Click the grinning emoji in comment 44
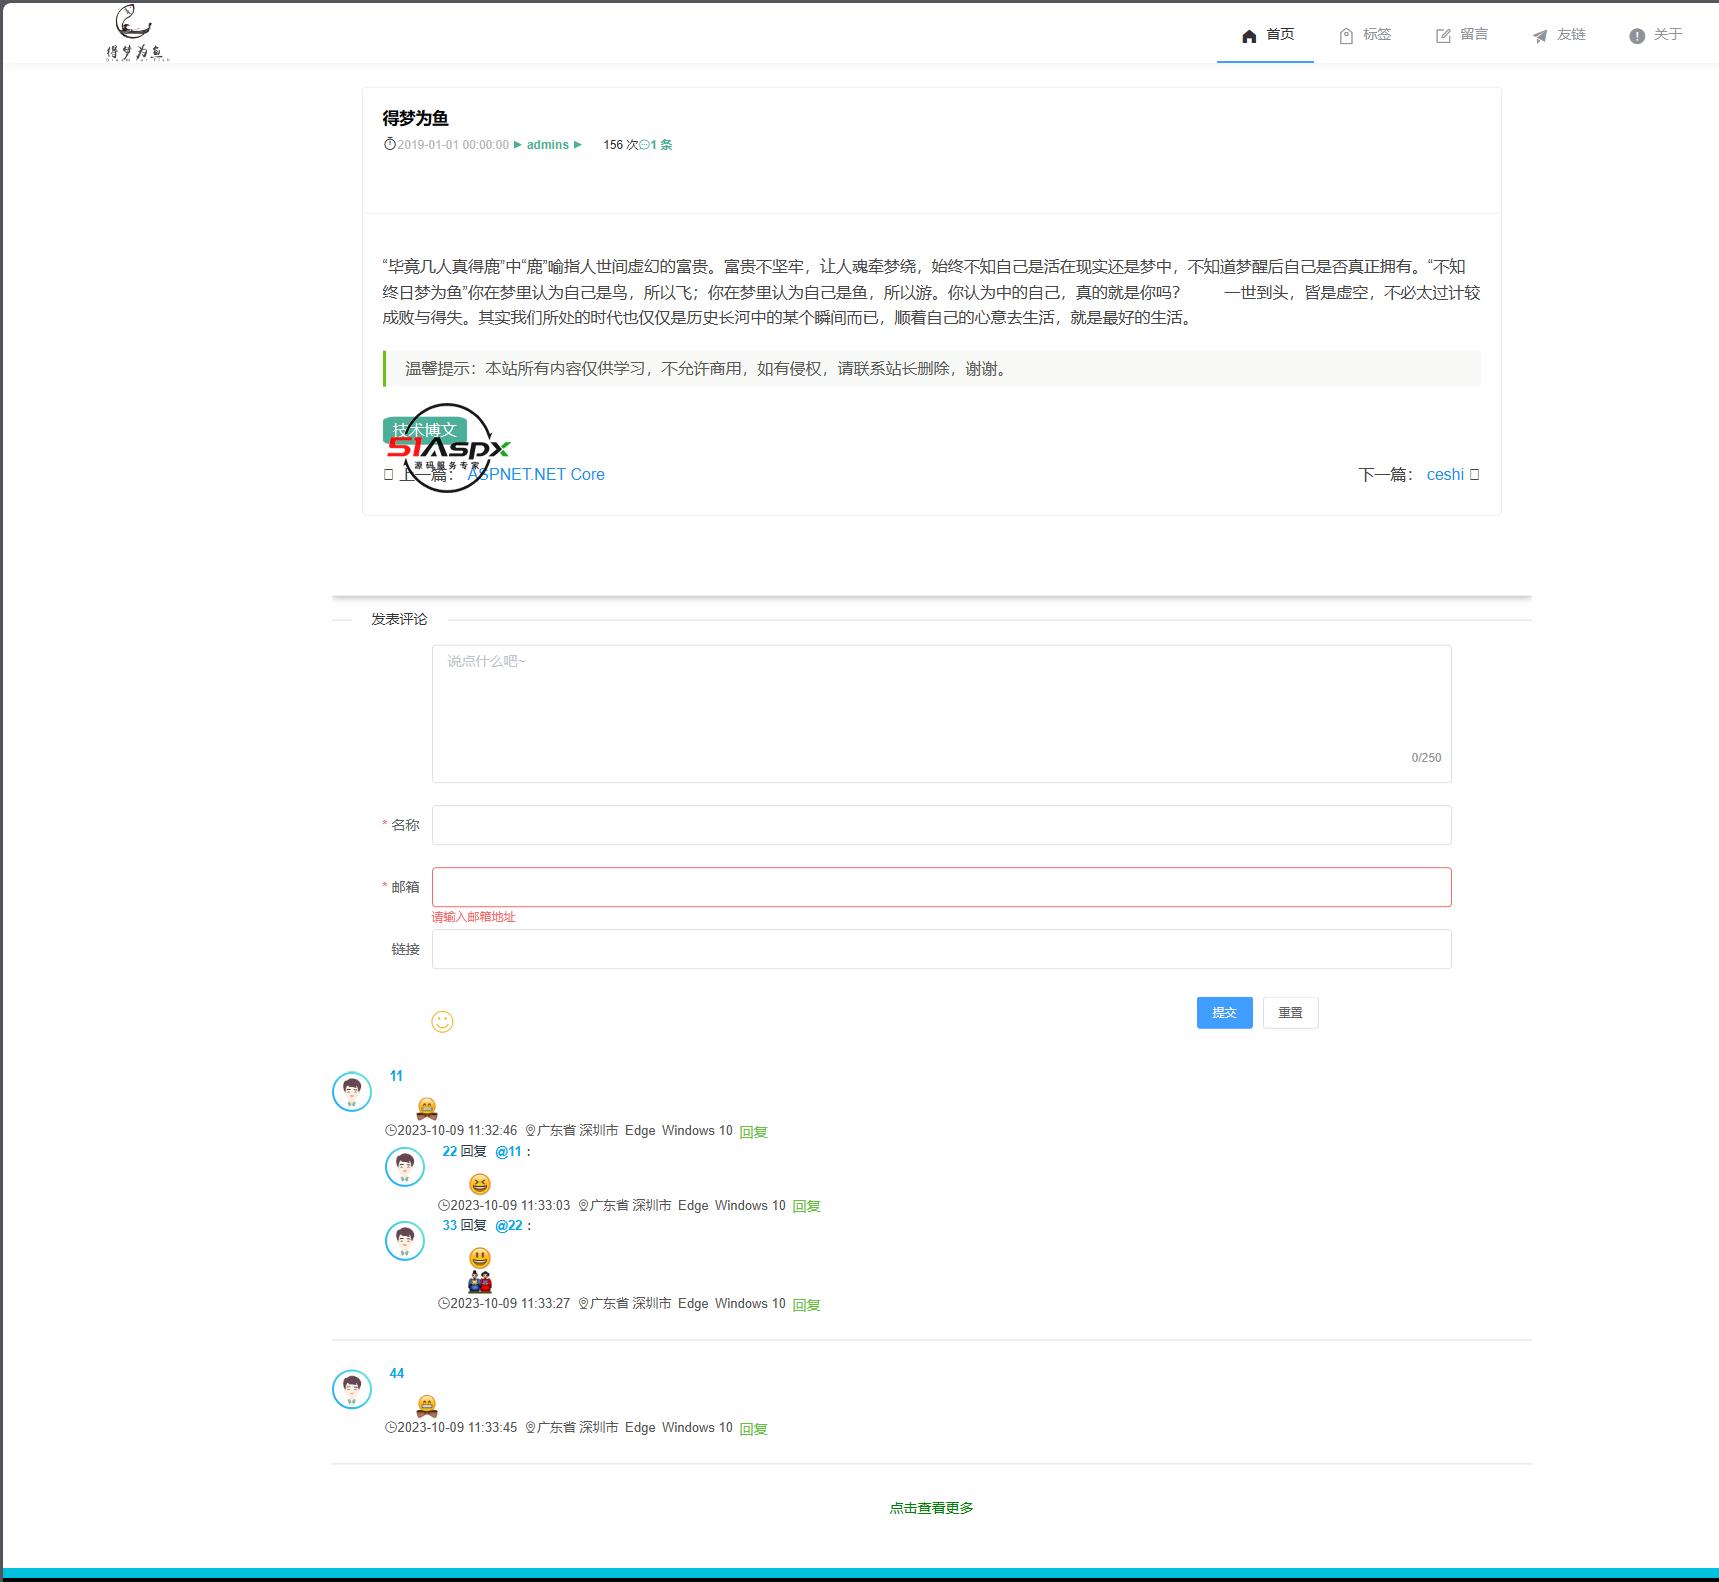This screenshot has height=1582, width=1719. pyautogui.click(x=427, y=1405)
